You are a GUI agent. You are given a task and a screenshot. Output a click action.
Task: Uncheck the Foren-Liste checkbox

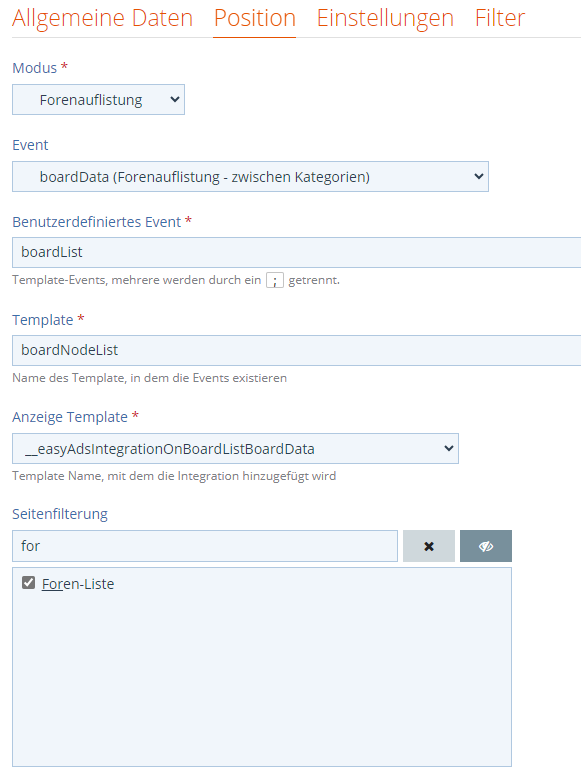[28, 582]
